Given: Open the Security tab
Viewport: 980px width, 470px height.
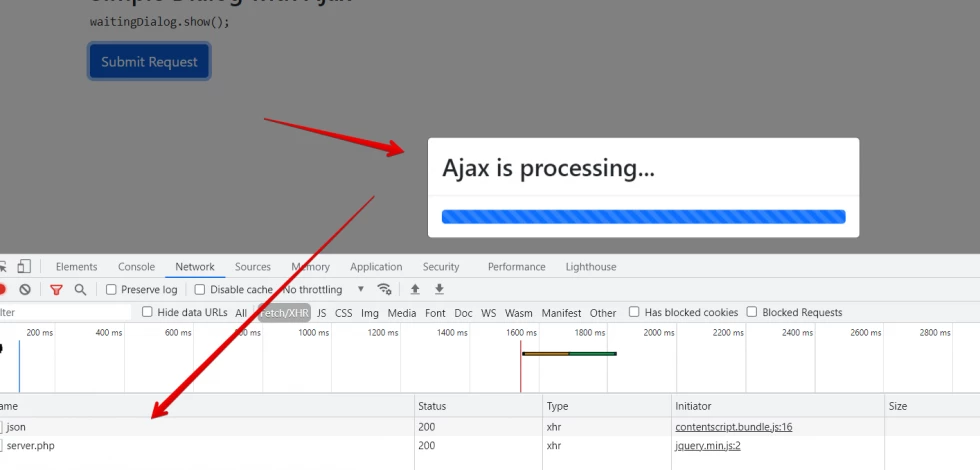Looking at the screenshot, I should (441, 267).
